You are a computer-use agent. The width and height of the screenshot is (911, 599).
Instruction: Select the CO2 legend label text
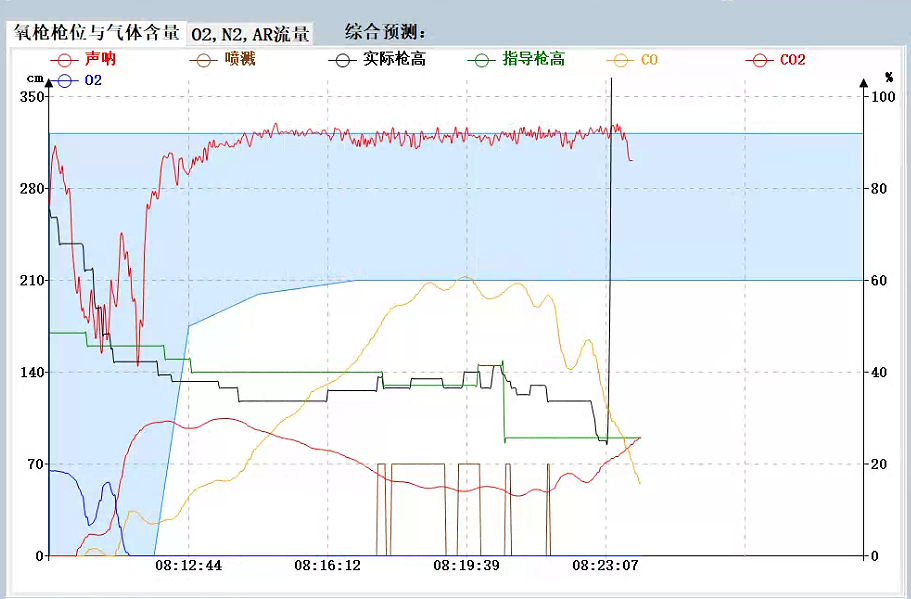[792, 60]
